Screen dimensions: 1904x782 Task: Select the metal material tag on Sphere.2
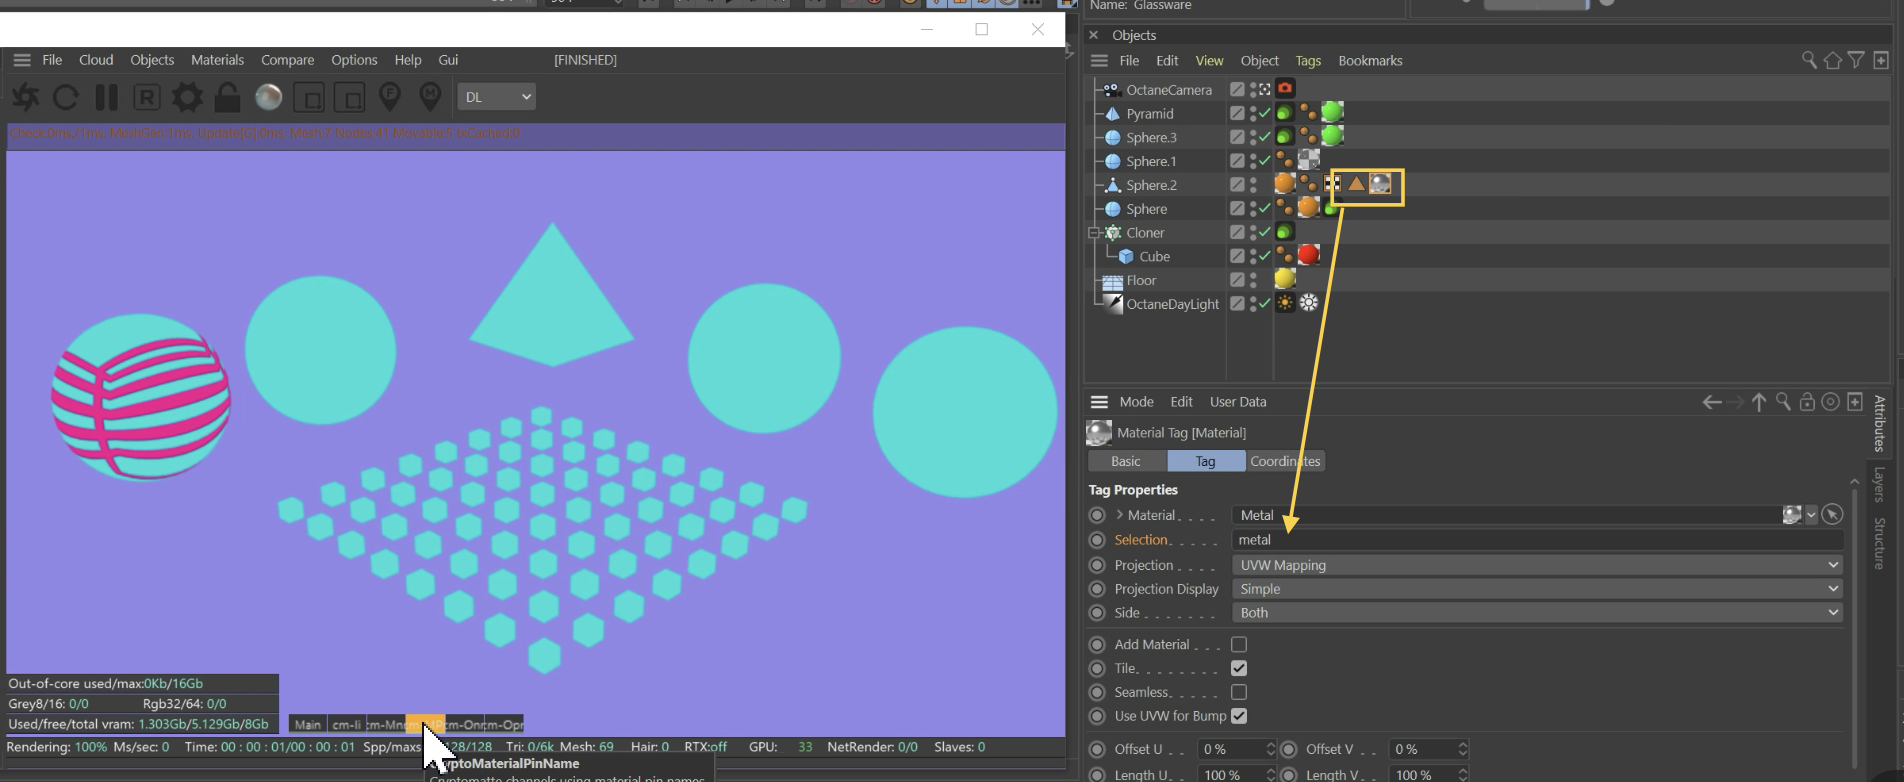(x=1380, y=184)
